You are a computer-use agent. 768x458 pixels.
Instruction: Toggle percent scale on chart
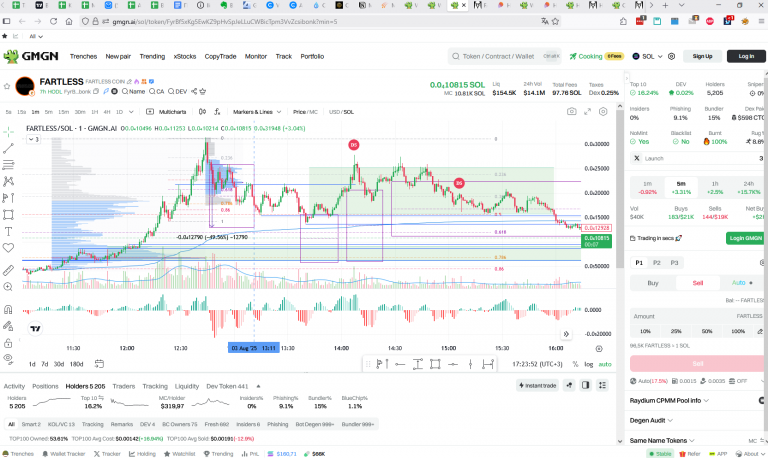[575, 364]
